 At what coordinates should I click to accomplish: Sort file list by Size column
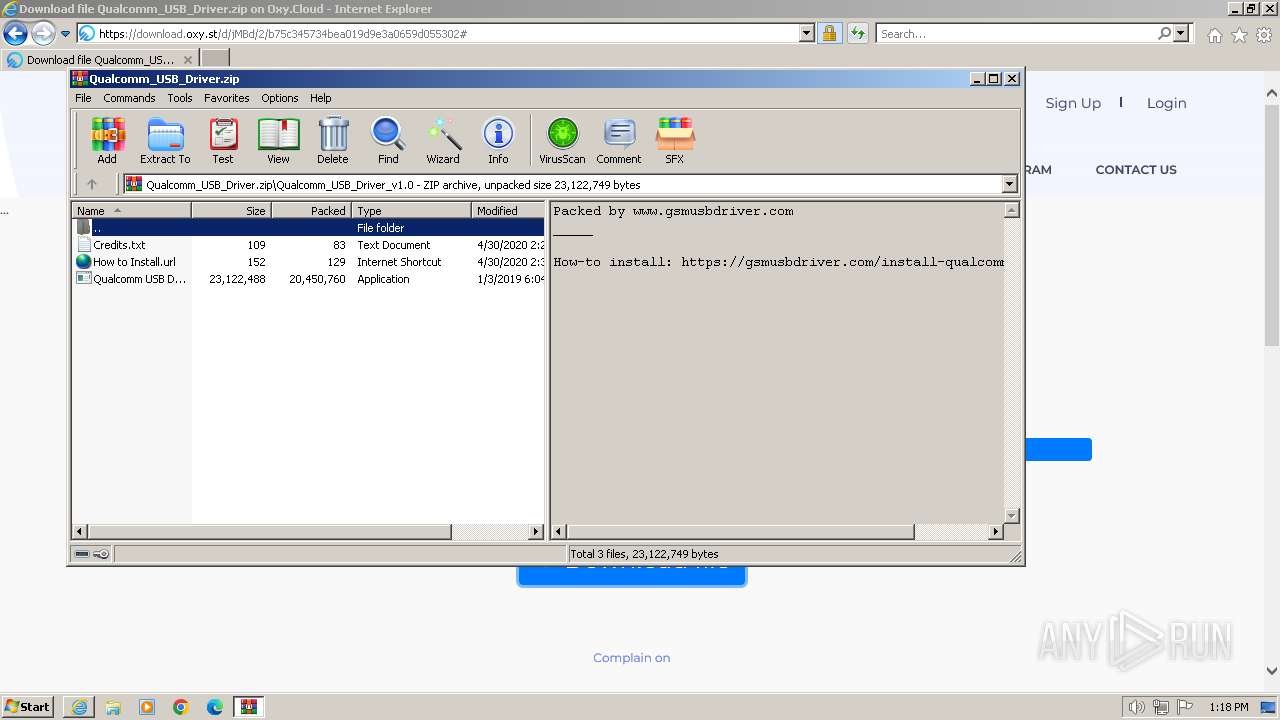click(231, 210)
